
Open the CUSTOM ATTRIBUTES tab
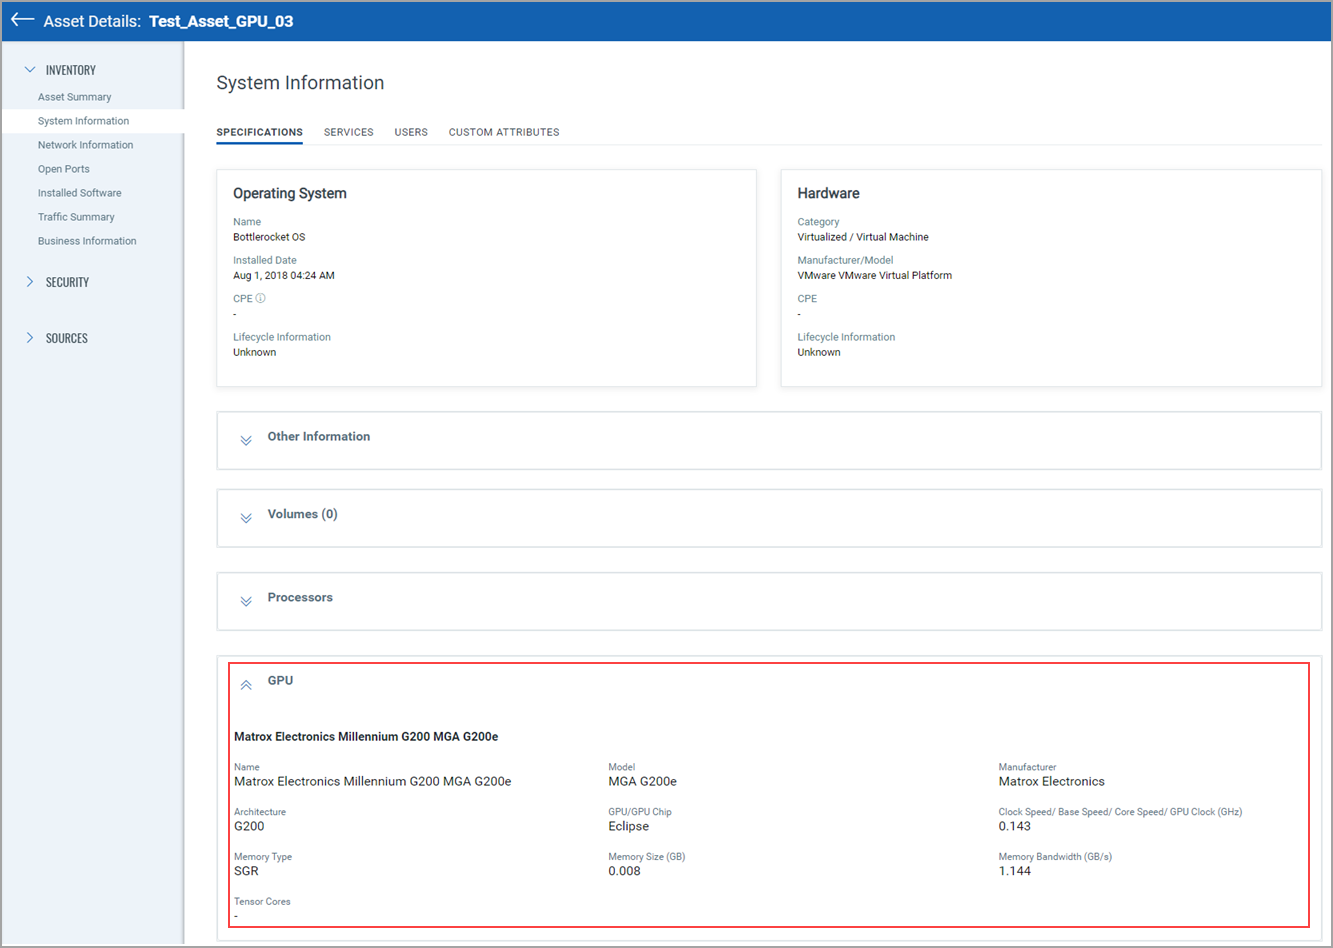click(504, 132)
